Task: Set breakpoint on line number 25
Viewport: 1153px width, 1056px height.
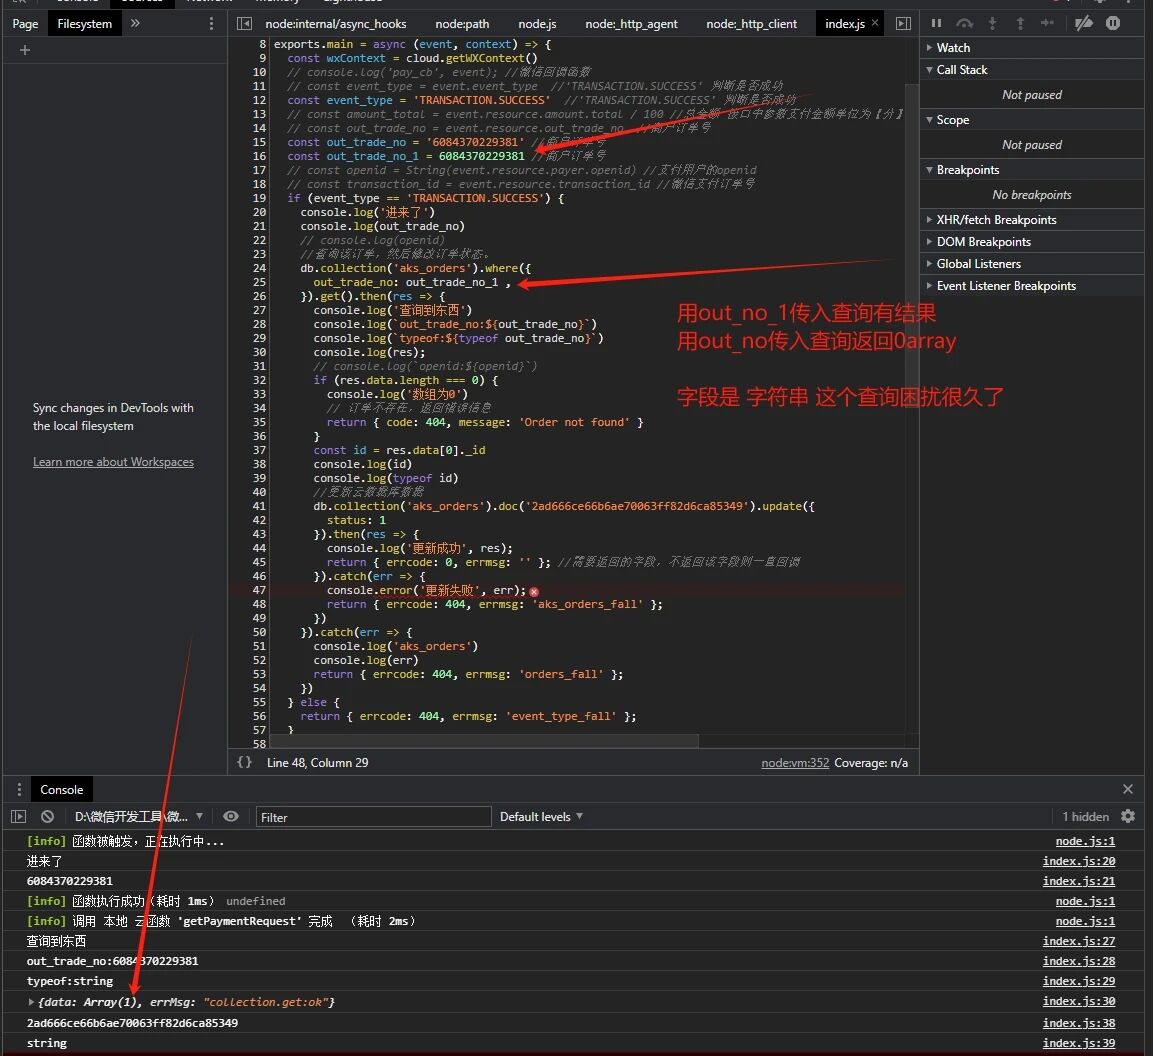Action: click(259, 282)
